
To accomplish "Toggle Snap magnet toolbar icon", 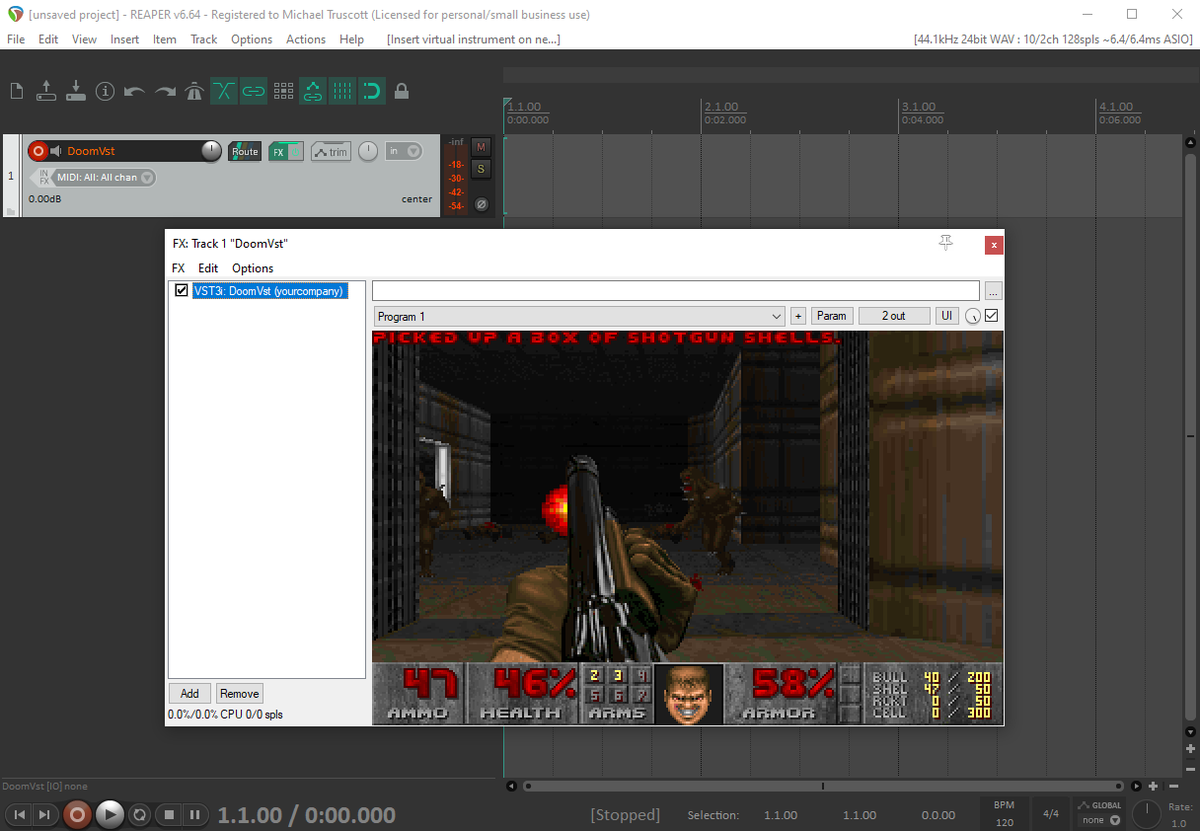I will [x=372, y=92].
